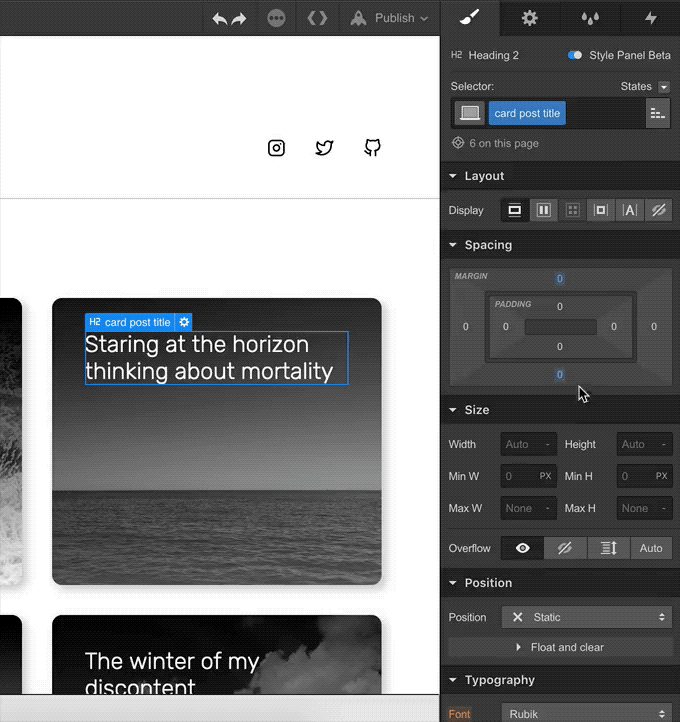680x722 pixels.
Task: Click the Min W input field
Action: point(520,476)
